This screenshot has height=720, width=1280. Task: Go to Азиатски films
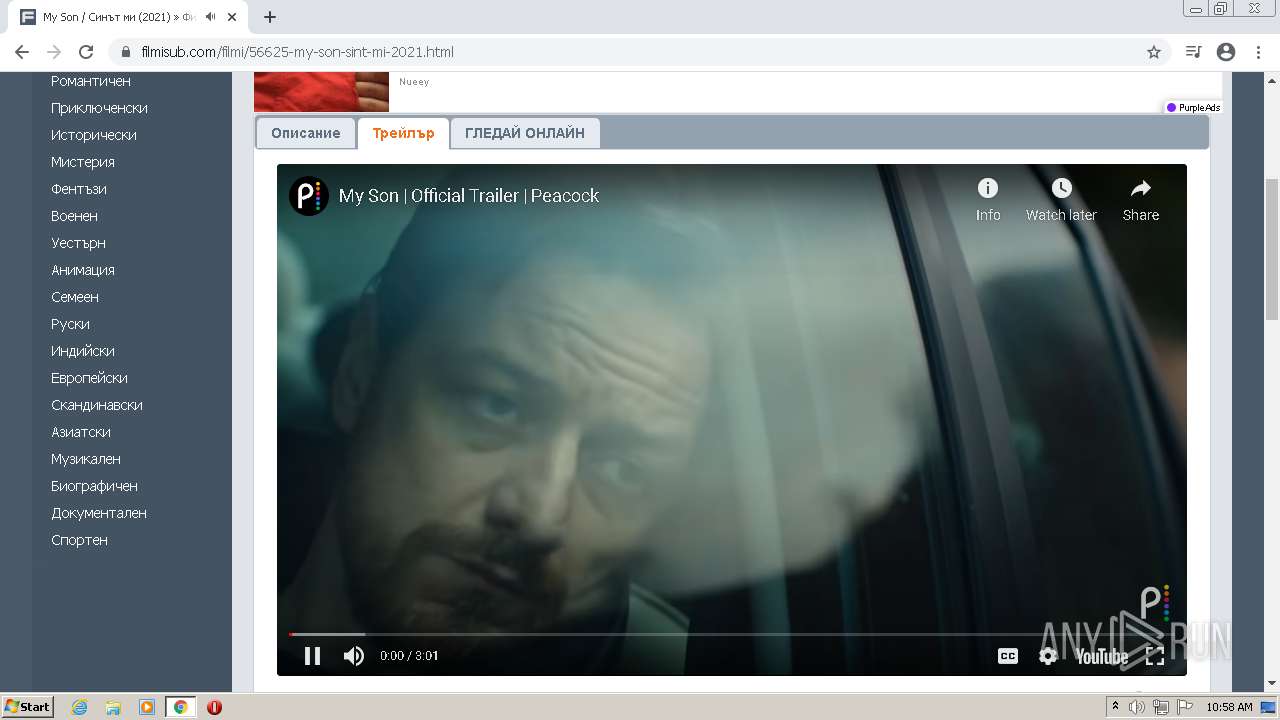click(81, 432)
